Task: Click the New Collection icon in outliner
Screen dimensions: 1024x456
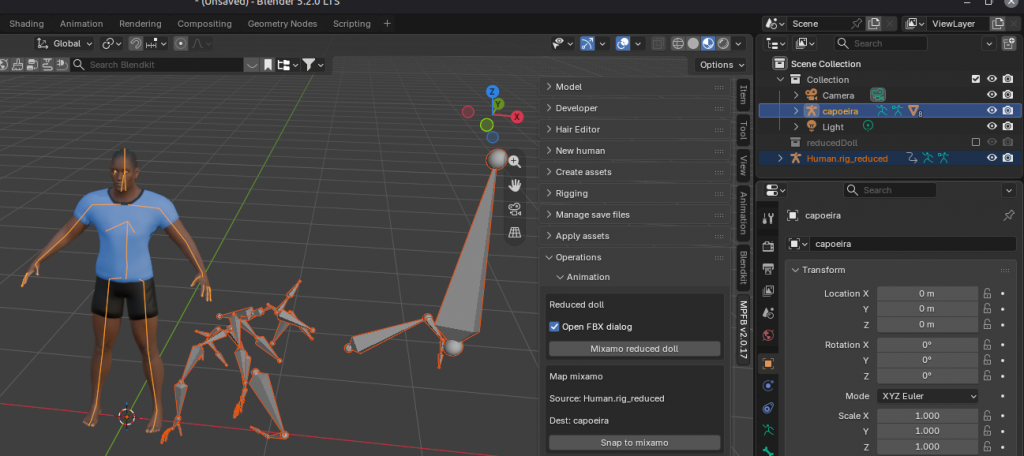Action: (1009, 44)
